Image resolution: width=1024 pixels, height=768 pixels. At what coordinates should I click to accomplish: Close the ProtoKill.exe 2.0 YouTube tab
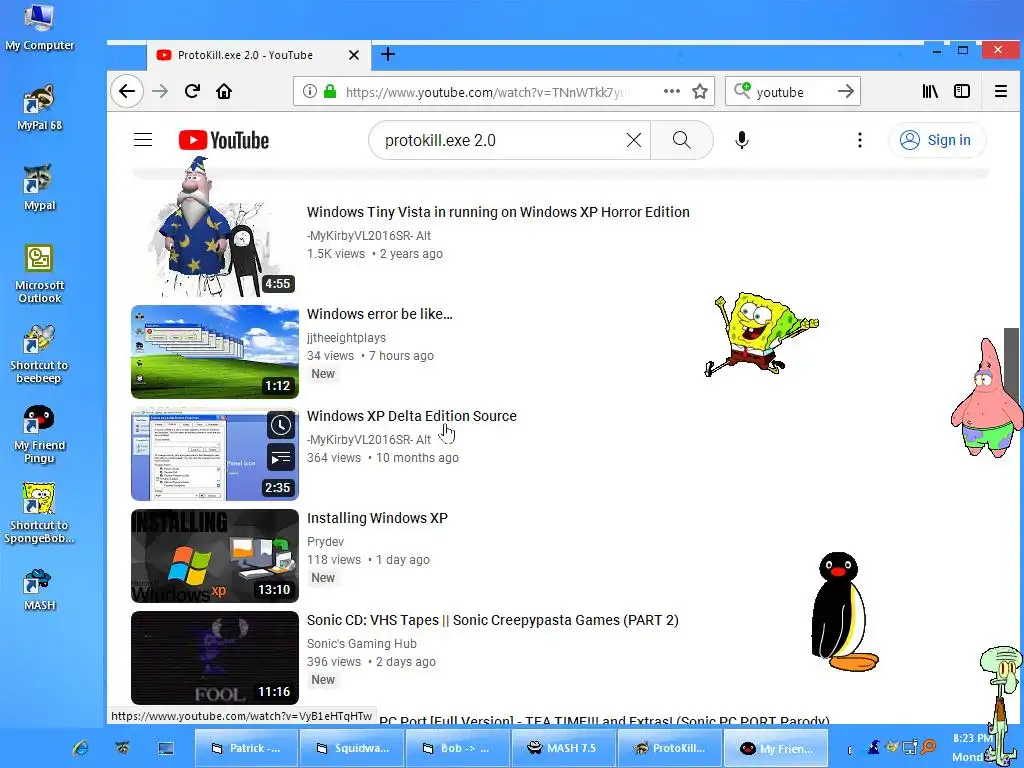[x=353, y=55]
